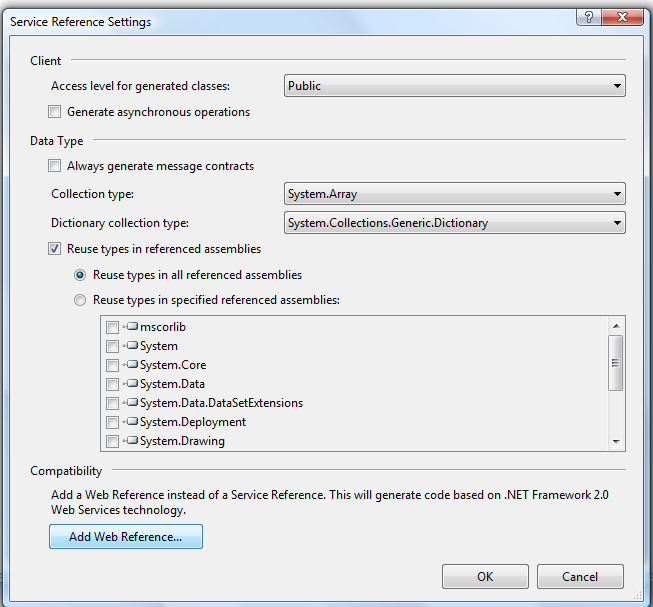Viewport: 653px width, 607px height.
Task: Click the System.Core assembly icon
Action: click(130, 364)
